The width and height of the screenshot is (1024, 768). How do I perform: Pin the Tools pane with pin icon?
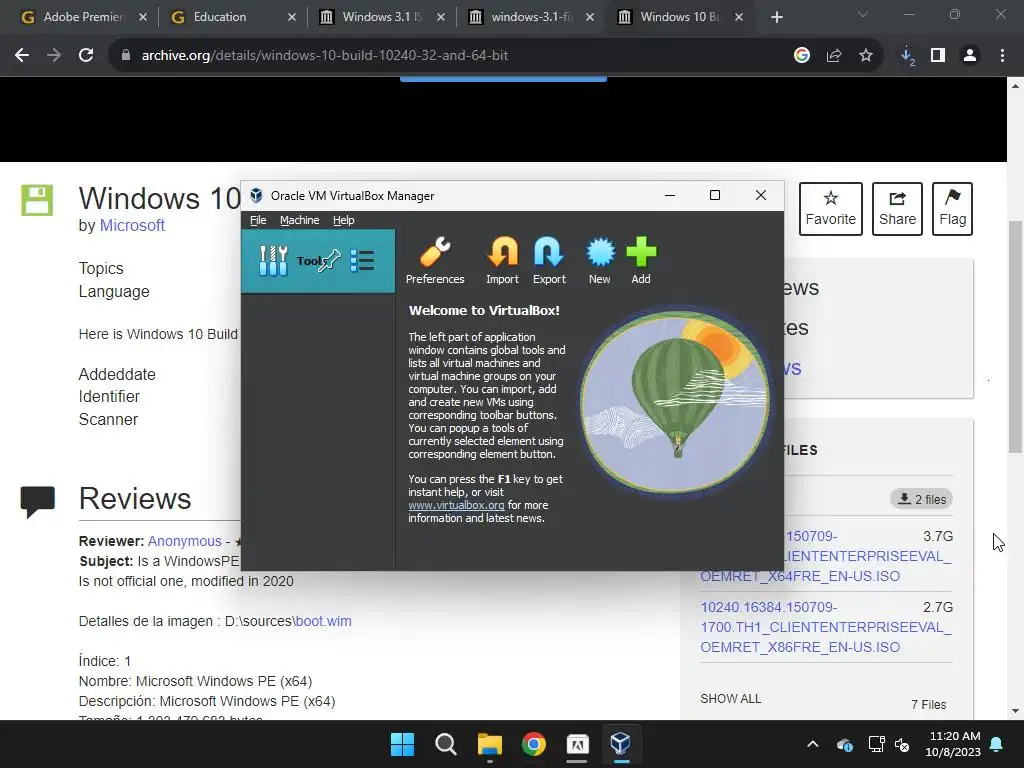[330, 260]
